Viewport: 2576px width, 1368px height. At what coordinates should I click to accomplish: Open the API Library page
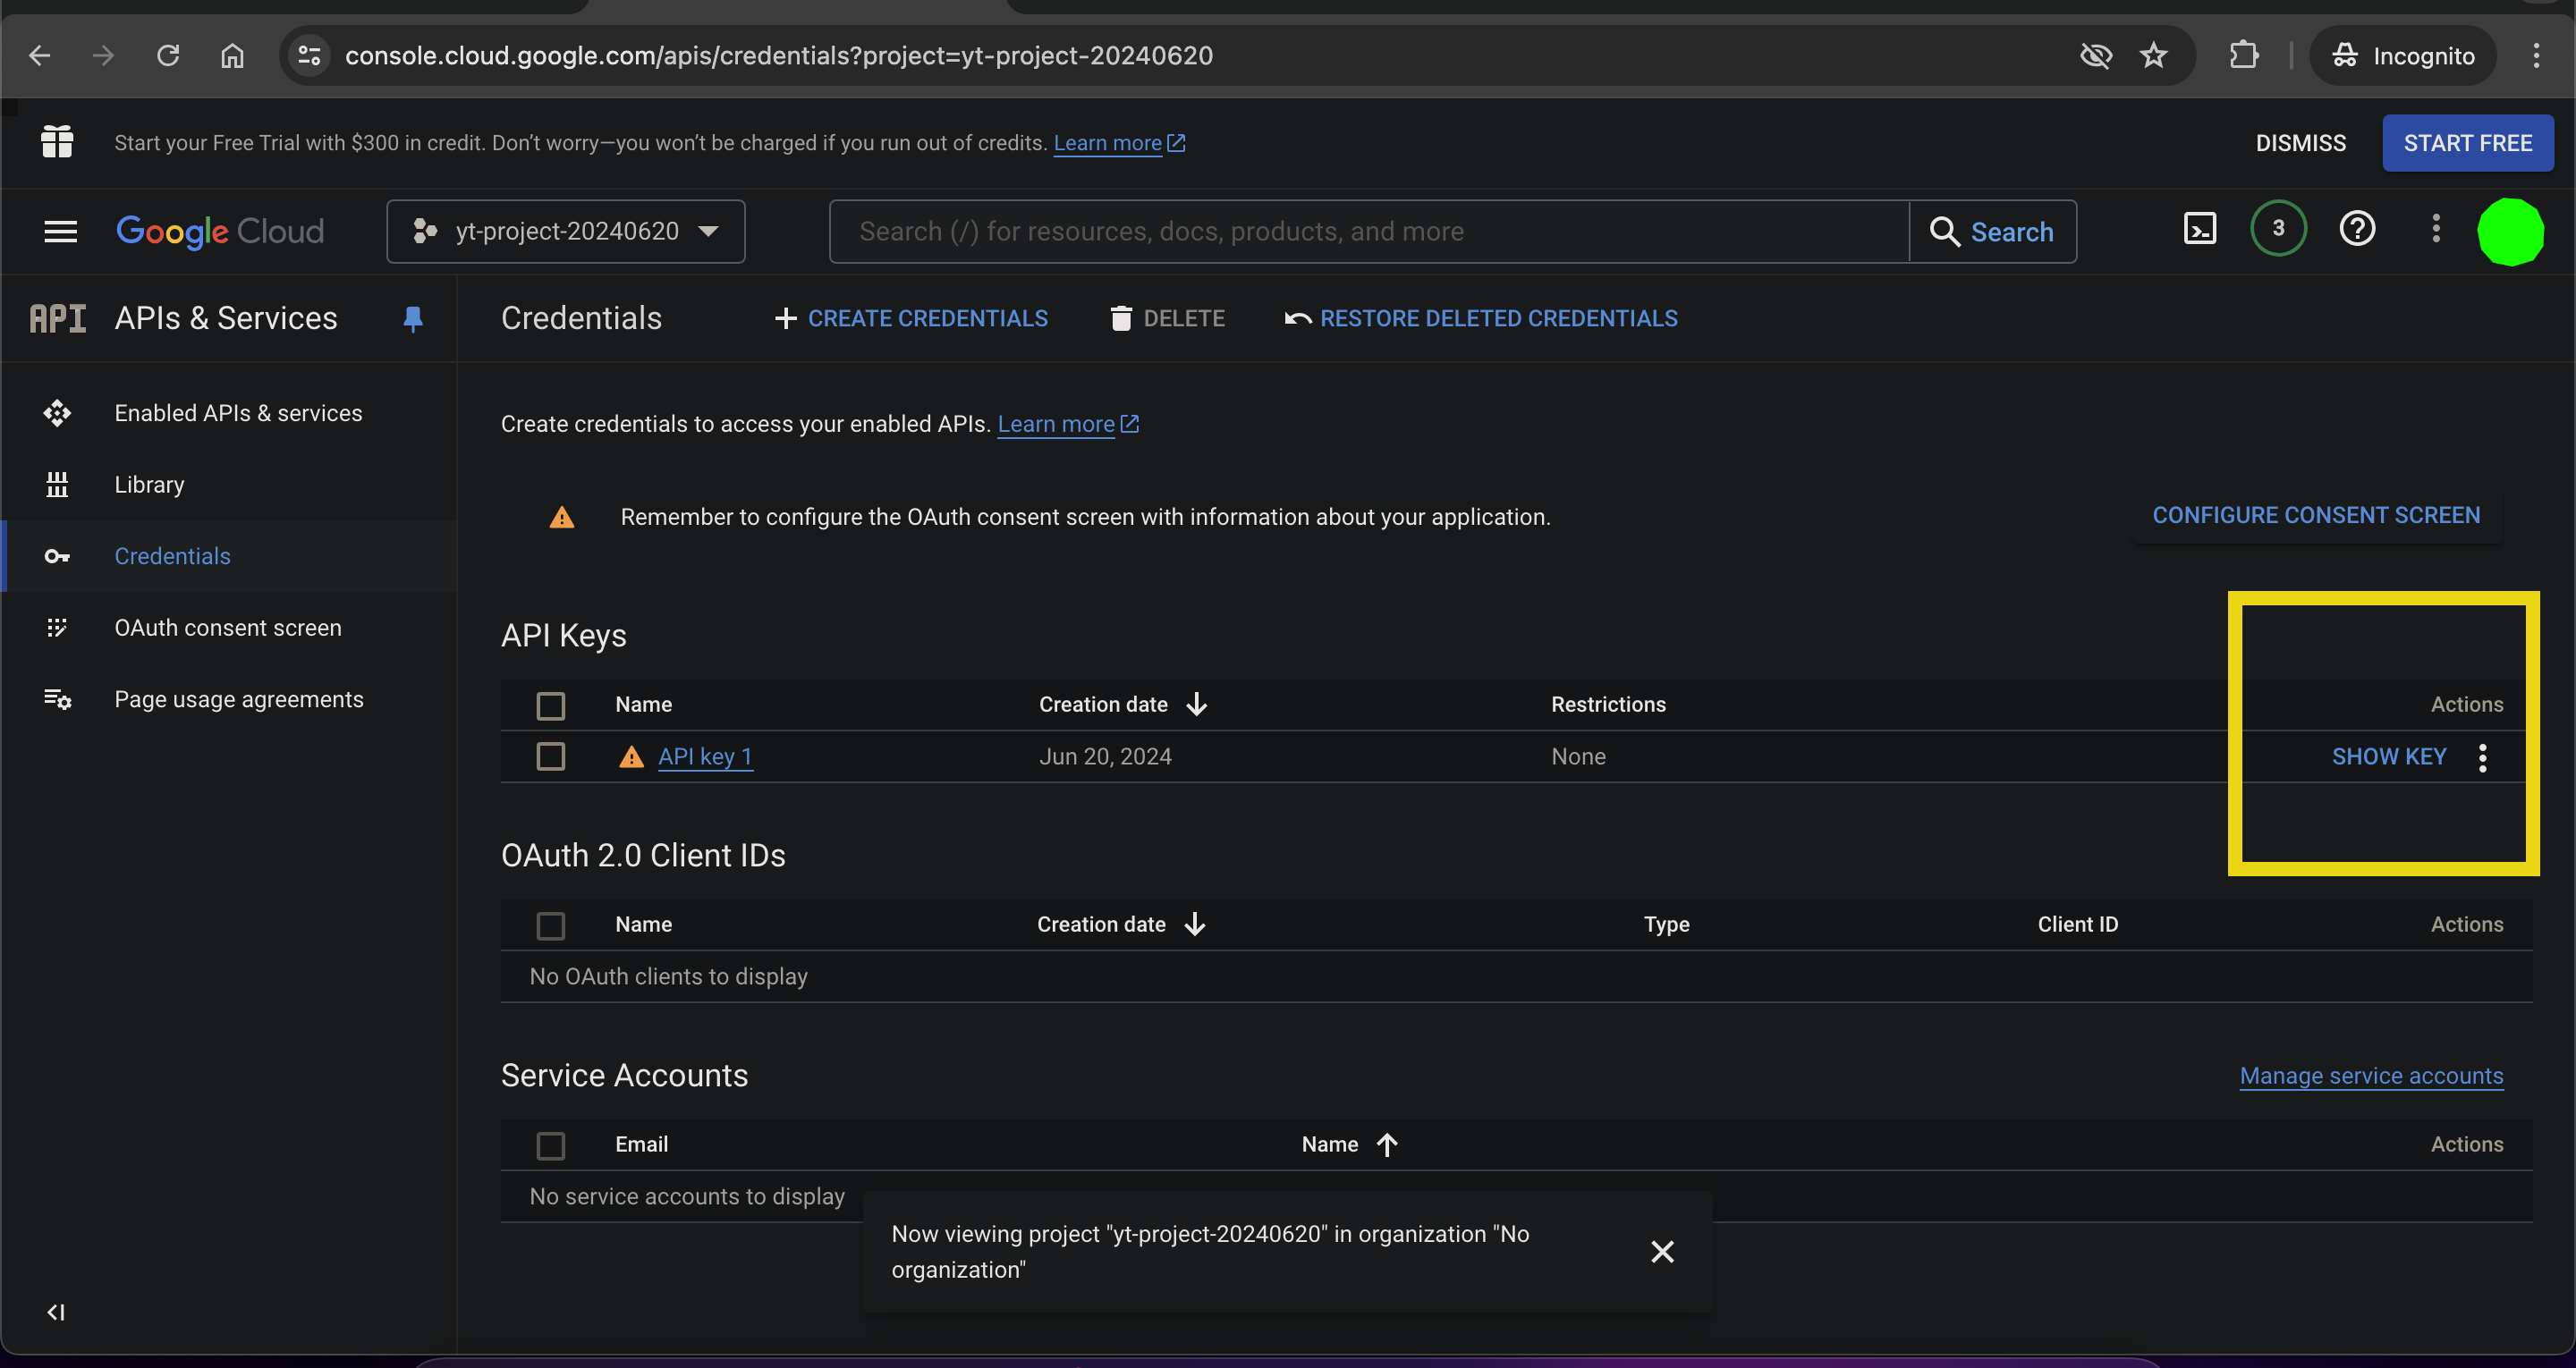coord(149,485)
